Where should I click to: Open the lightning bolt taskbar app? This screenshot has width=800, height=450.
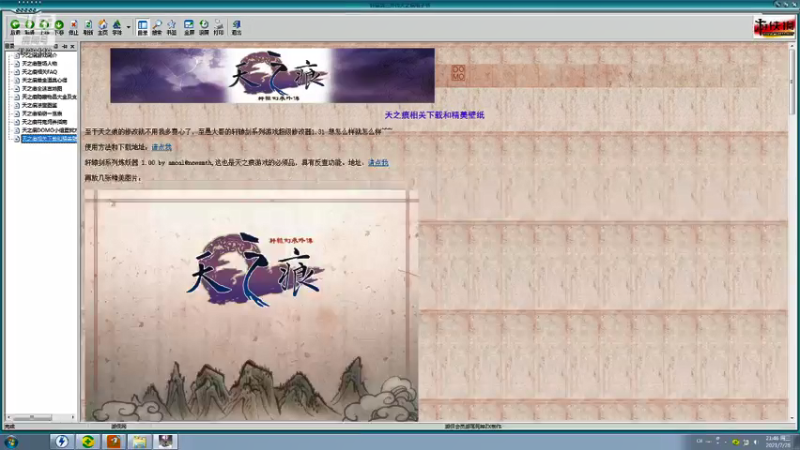click(62, 441)
